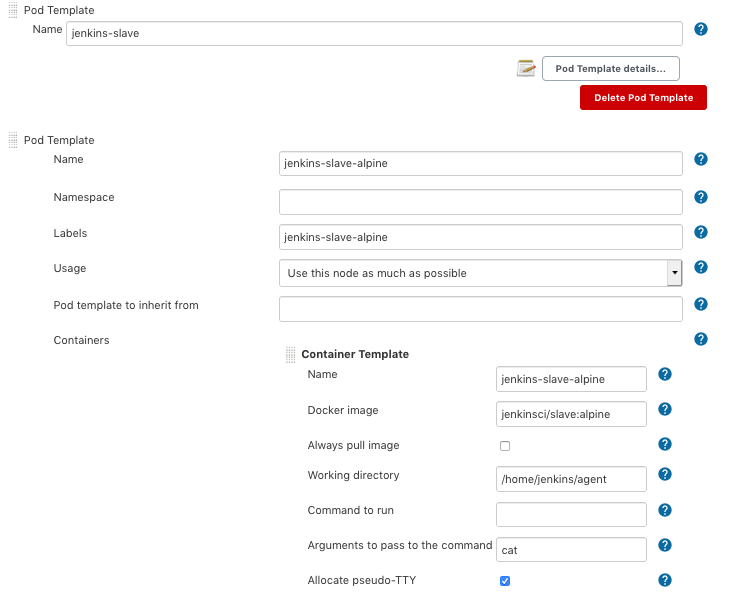Show help for Pod template to inherit from
737x600 pixels.
700,304
